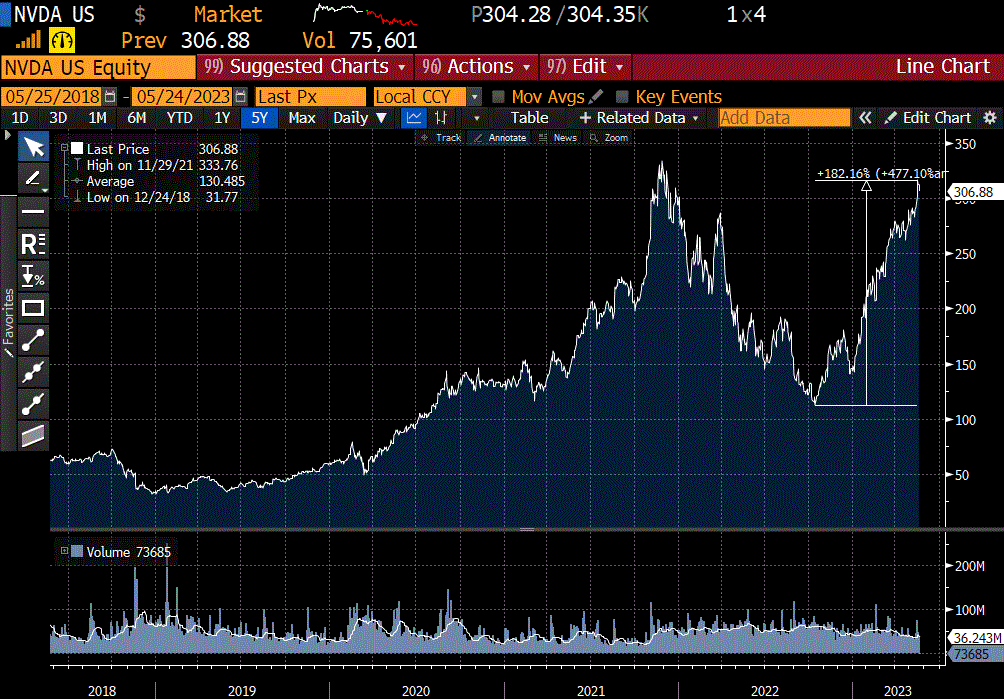Image resolution: width=1004 pixels, height=699 pixels.
Task: Click the 306.88 last price axis label
Action: click(977, 192)
